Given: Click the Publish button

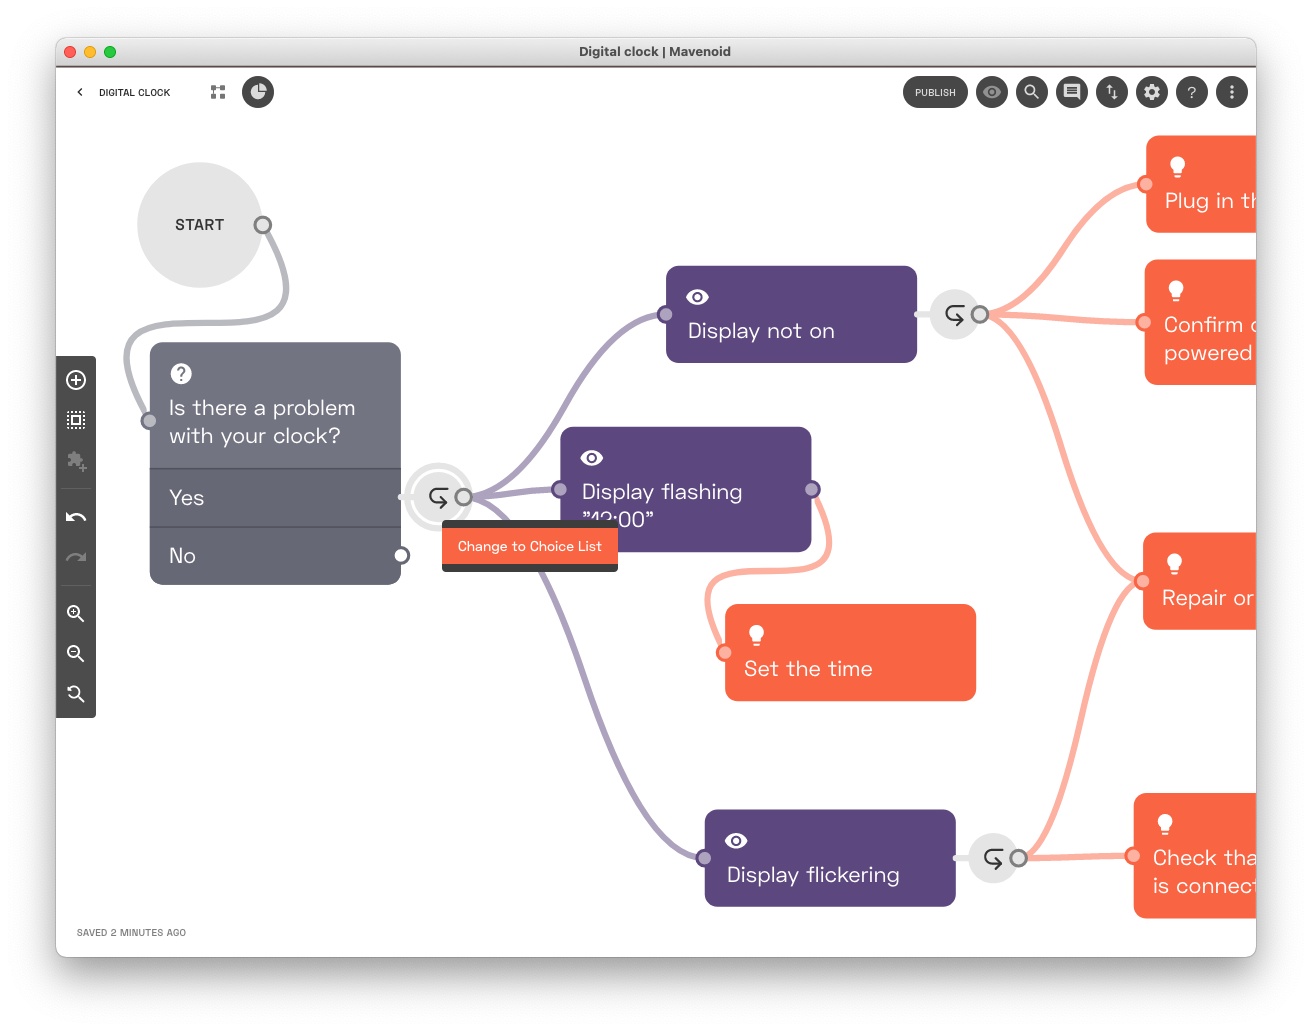Looking at the screenshot, I should [x=935, y=92].
